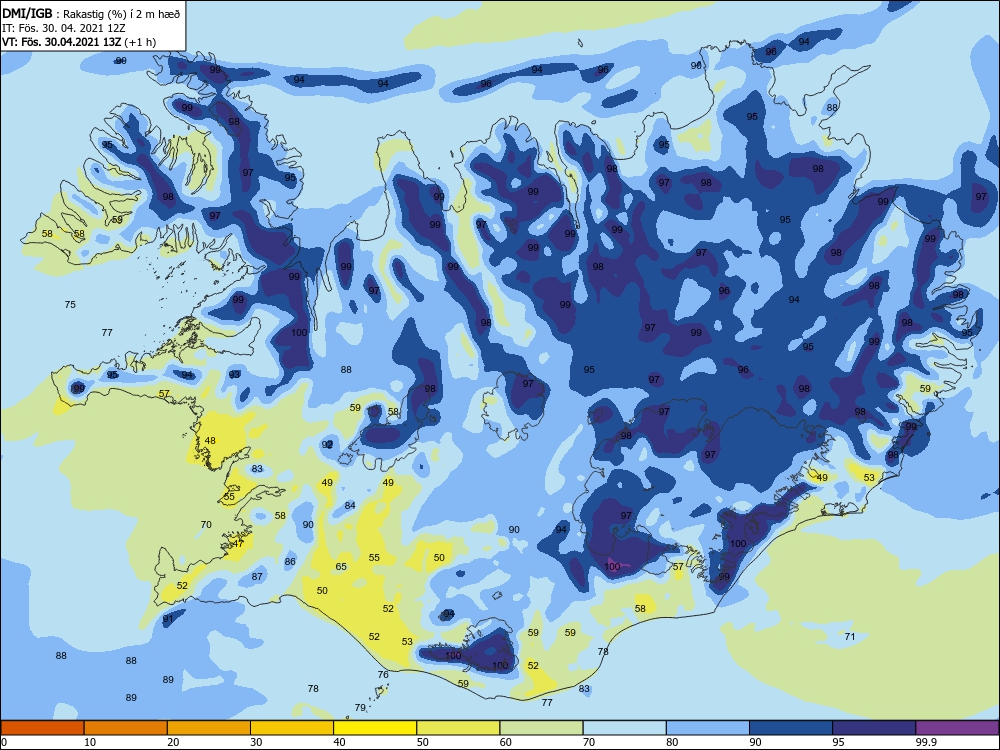Select the navy 95–99.9 legend swatch
The image size is (1000, 750).
(x=874, y=728)
